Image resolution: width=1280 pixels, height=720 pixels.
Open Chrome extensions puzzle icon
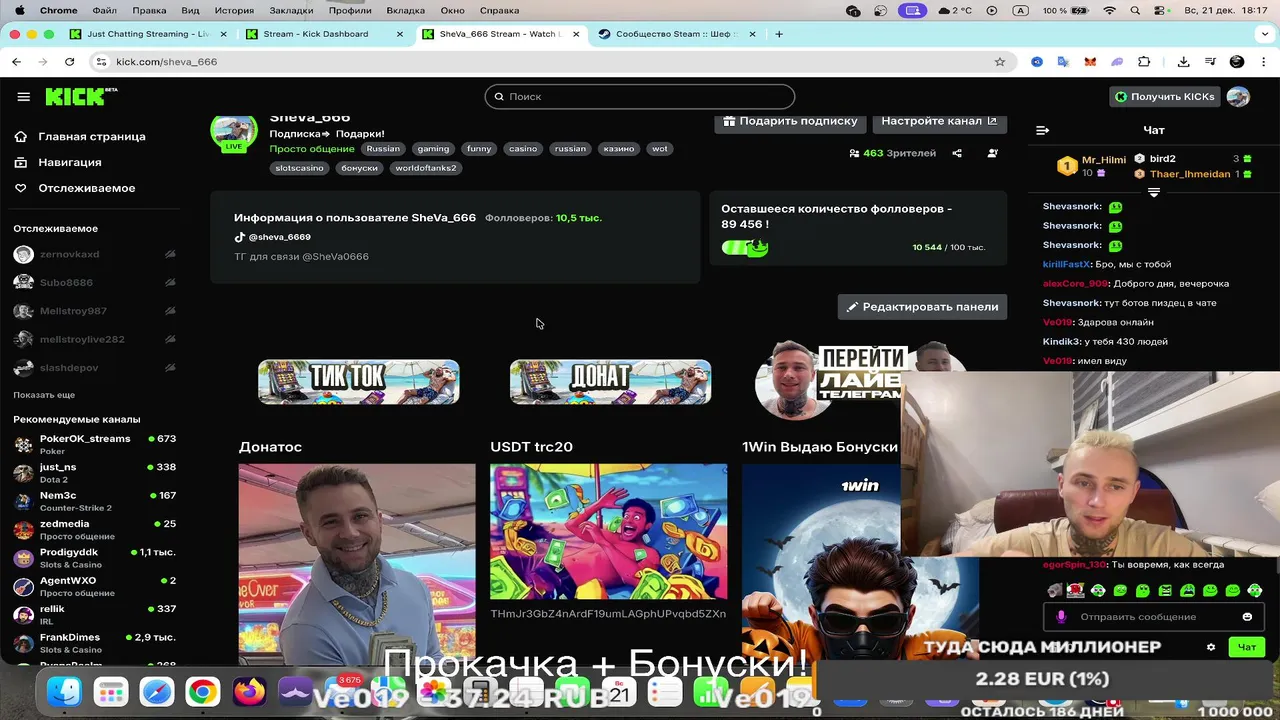pos(1144,62)
